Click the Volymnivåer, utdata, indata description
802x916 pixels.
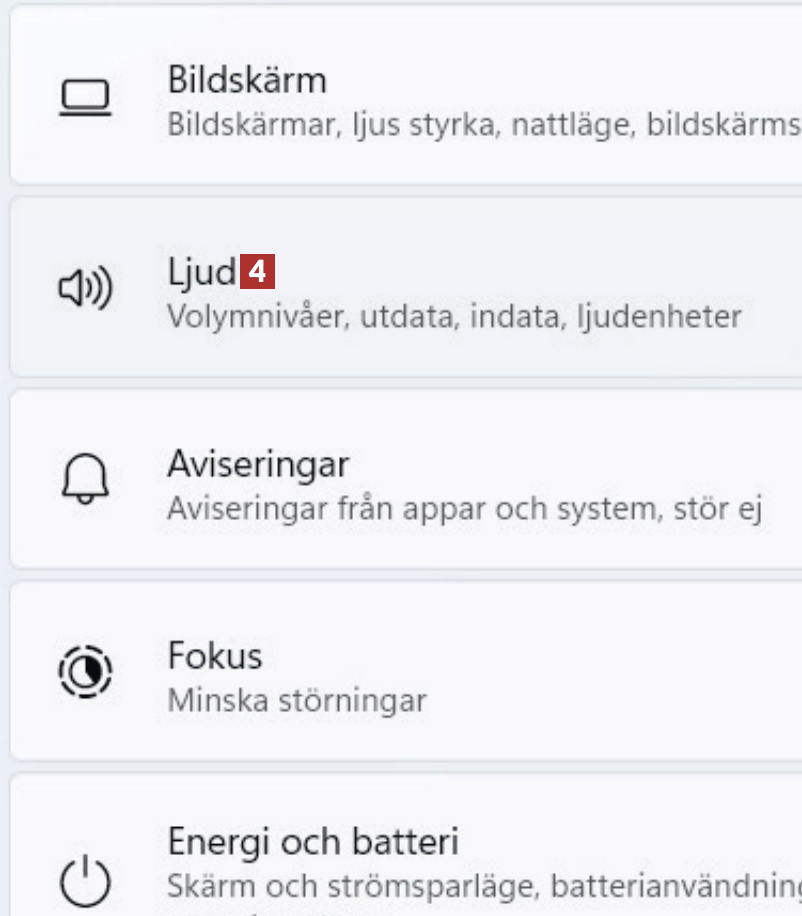pyautogui.click(x=454, y=317)
